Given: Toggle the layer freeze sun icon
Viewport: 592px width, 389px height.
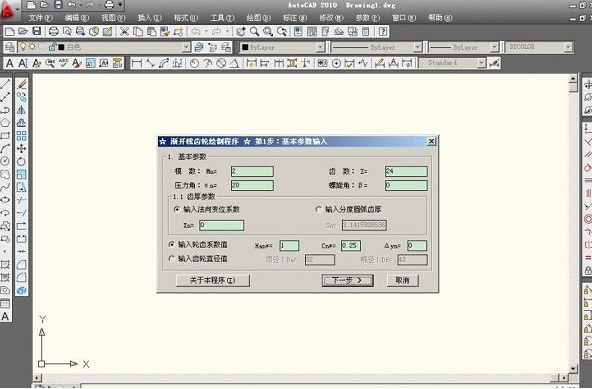Looking at the screenshot, I should coord(33,47).
